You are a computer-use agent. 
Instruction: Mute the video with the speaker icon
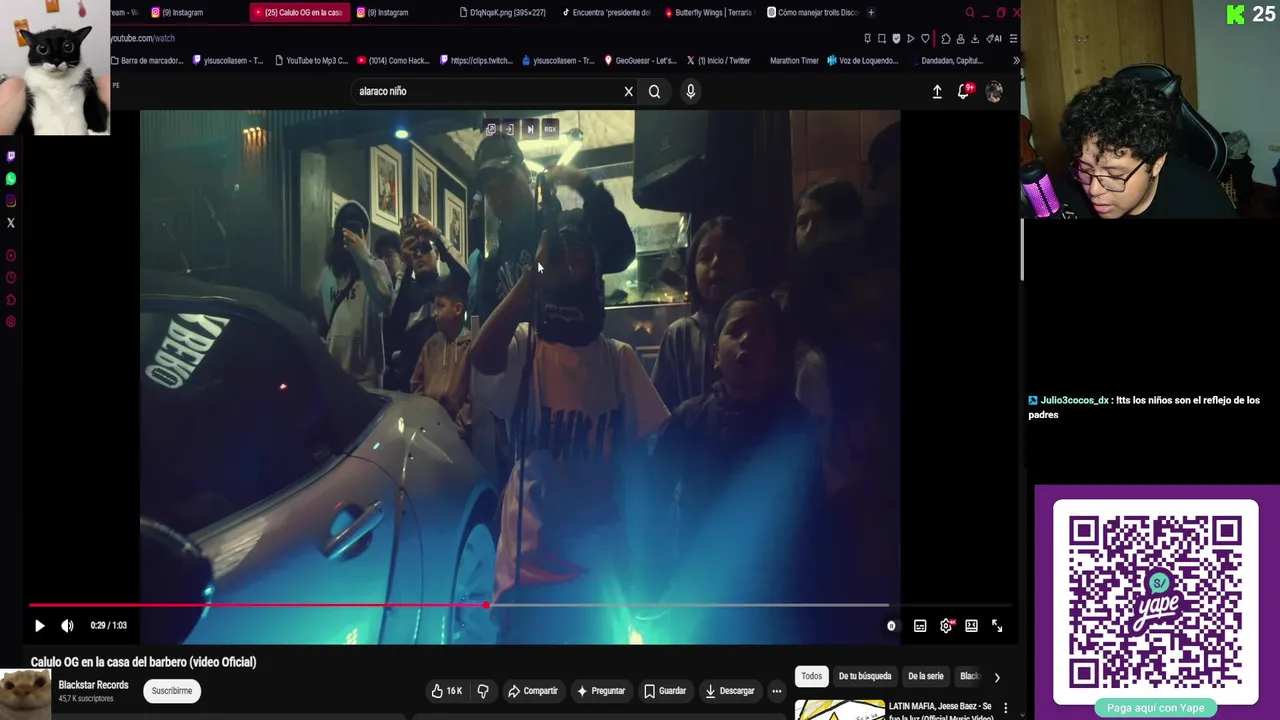point(67,626)
